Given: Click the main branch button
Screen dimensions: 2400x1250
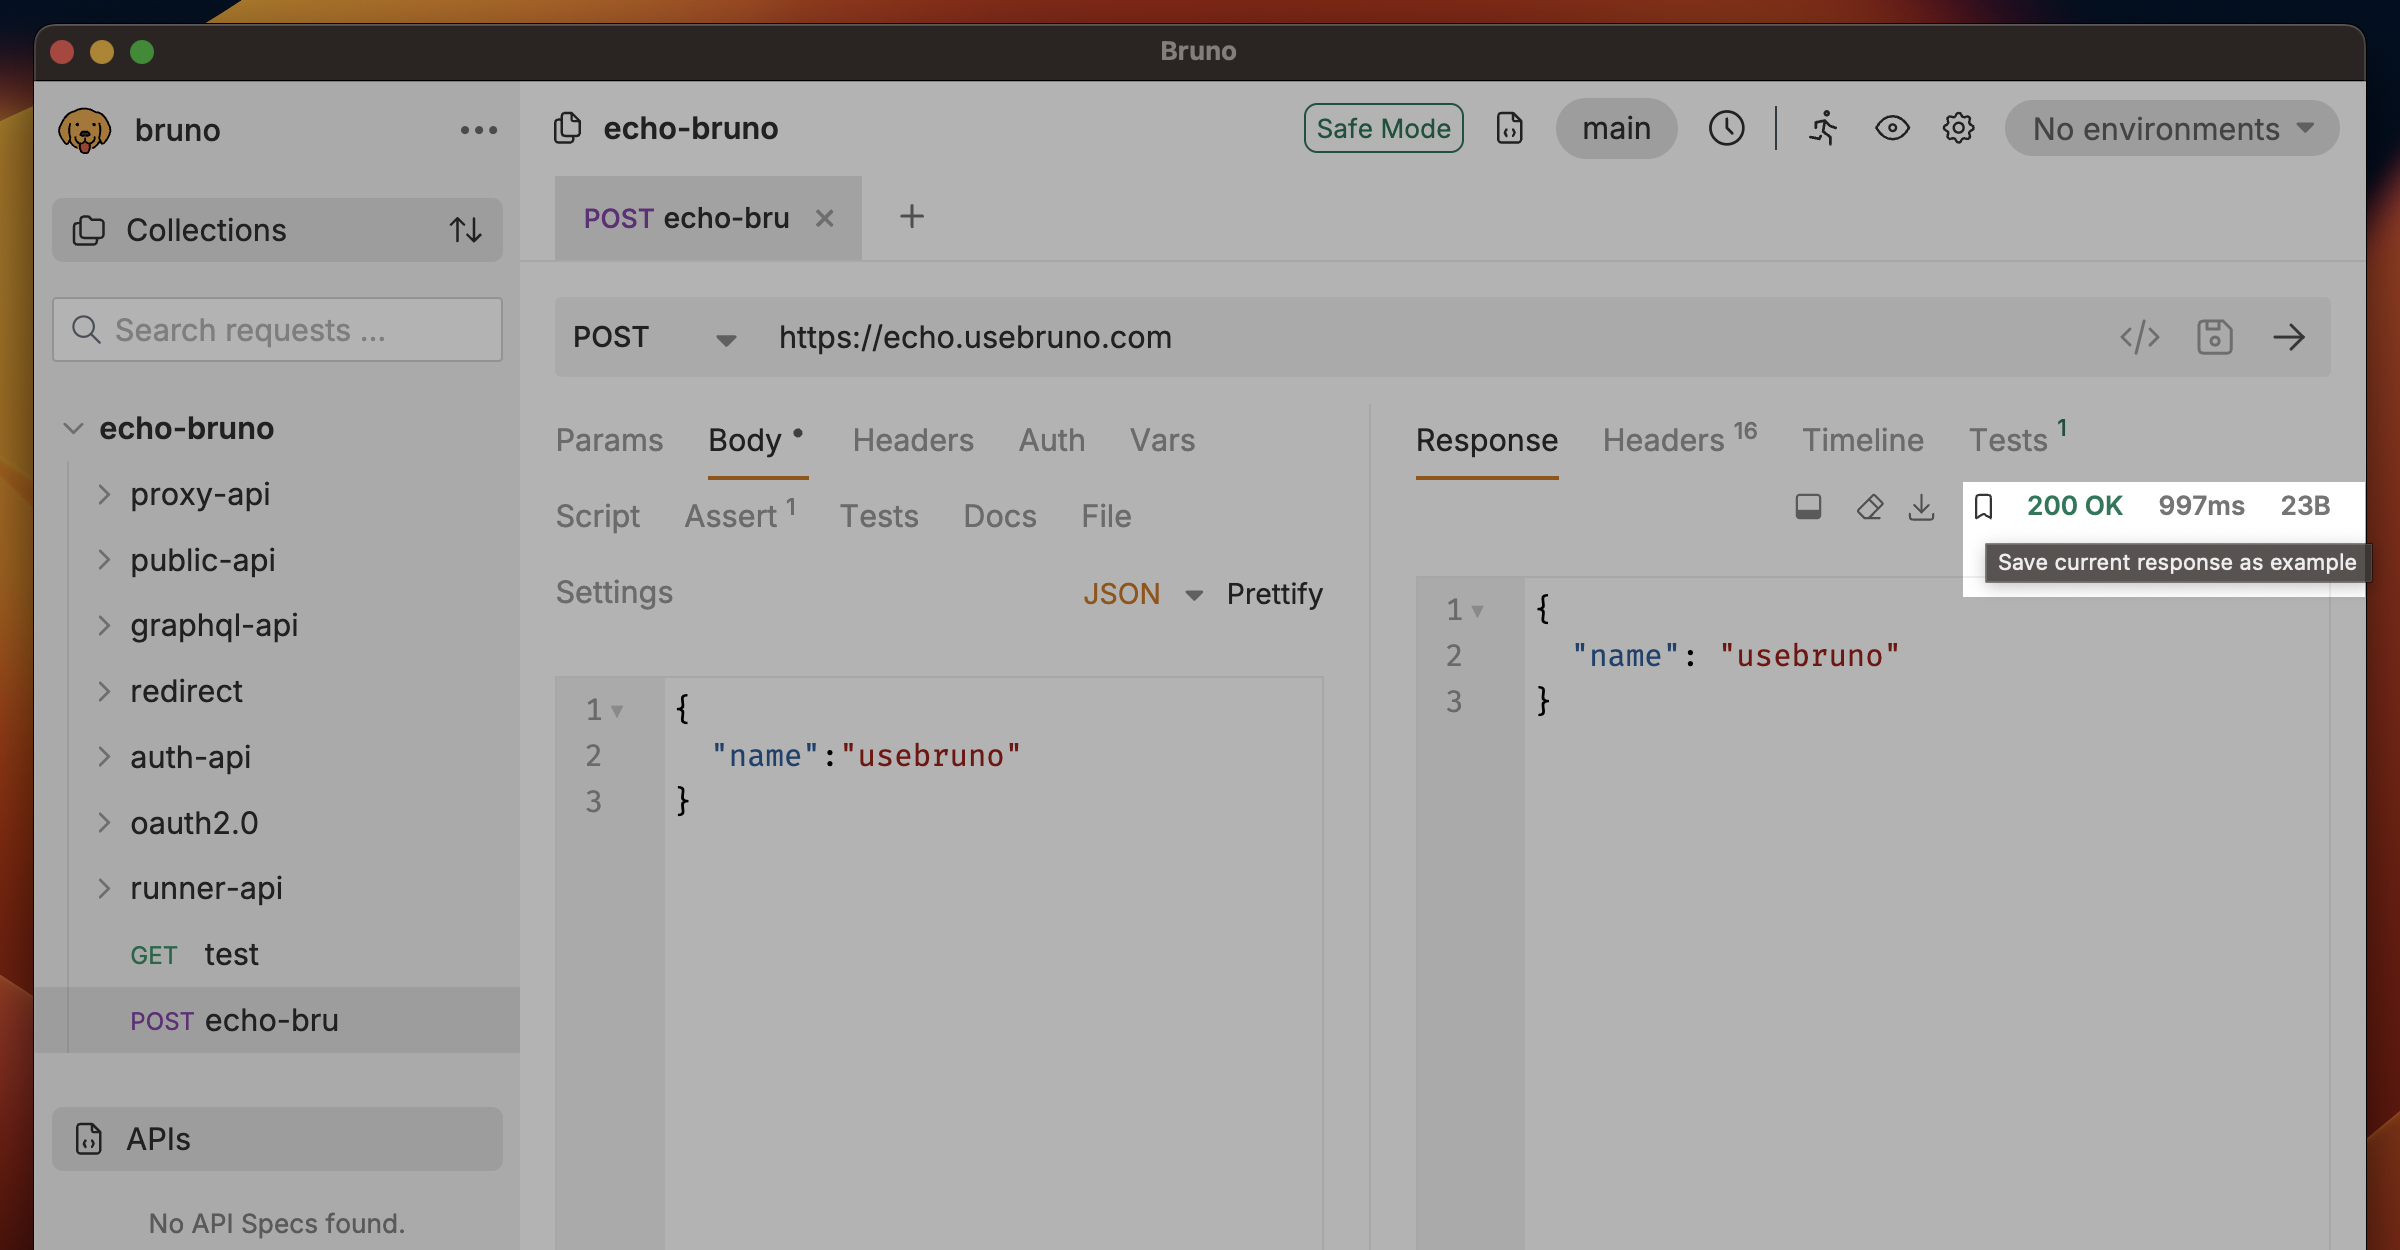Looking at the screenshot, I should (x=1616, y=128).
